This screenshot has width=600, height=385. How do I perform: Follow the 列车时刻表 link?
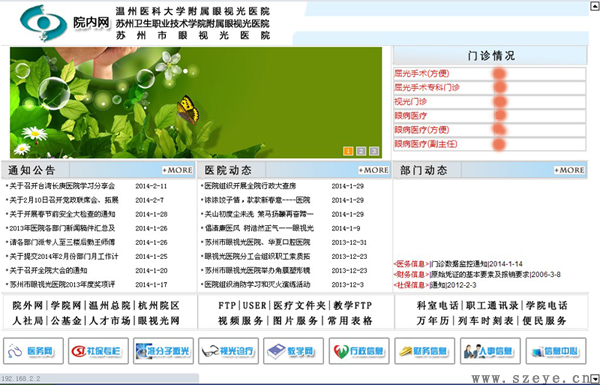point(486,321)
